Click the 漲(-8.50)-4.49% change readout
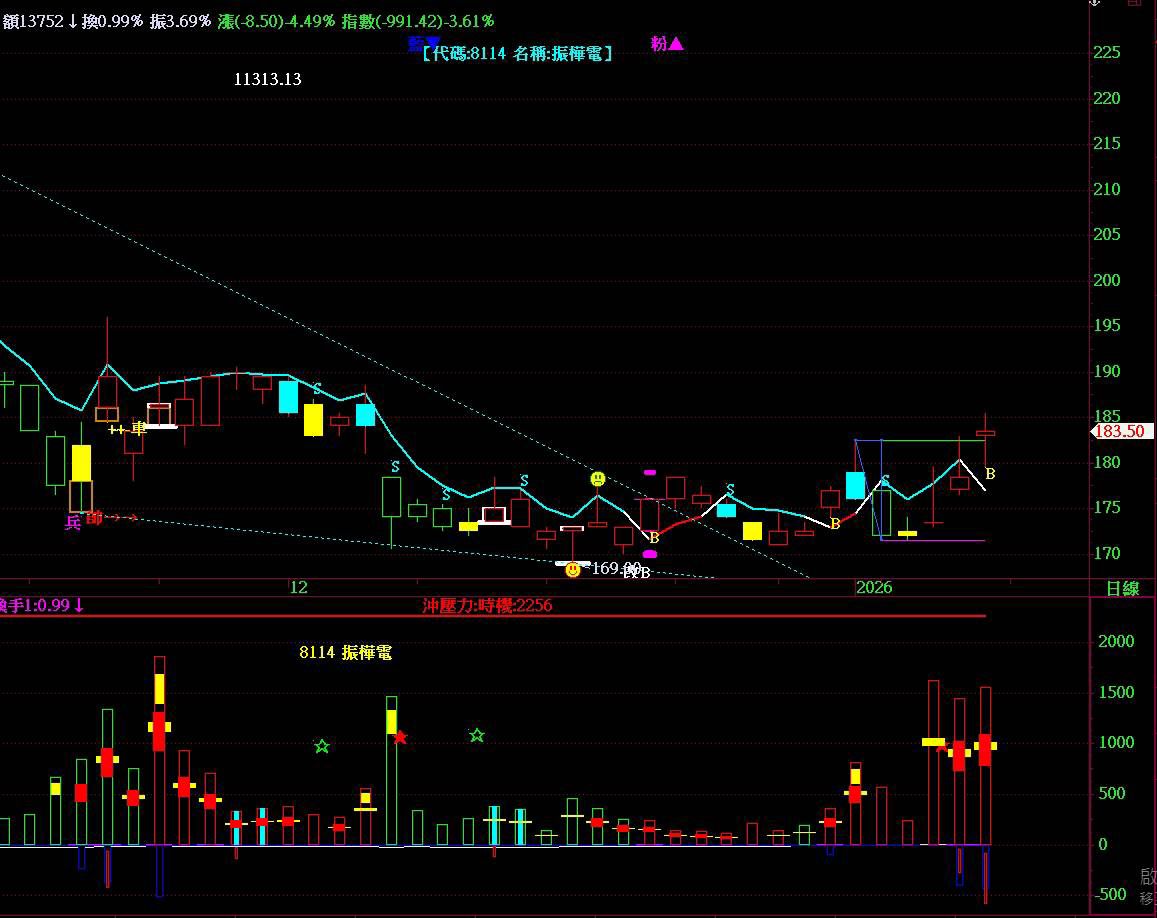1157x918 pixels. pyautogui.click(x=277, y=21)
